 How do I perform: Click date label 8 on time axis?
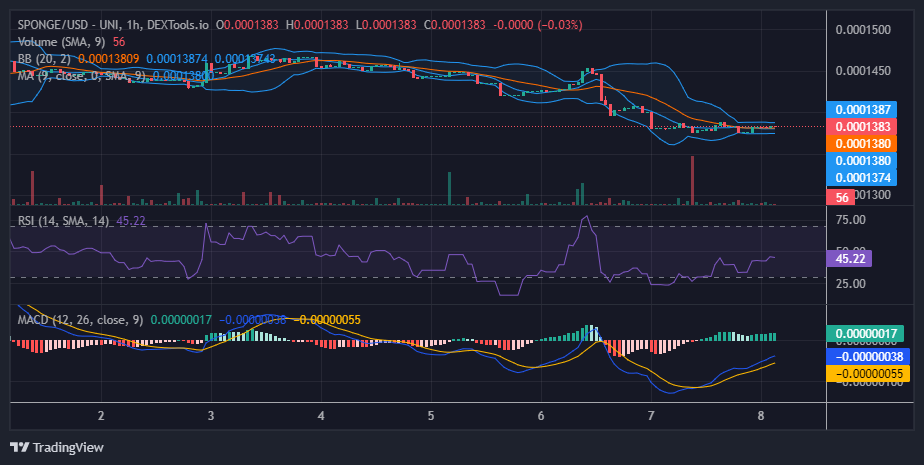click(x=761, y=415)
